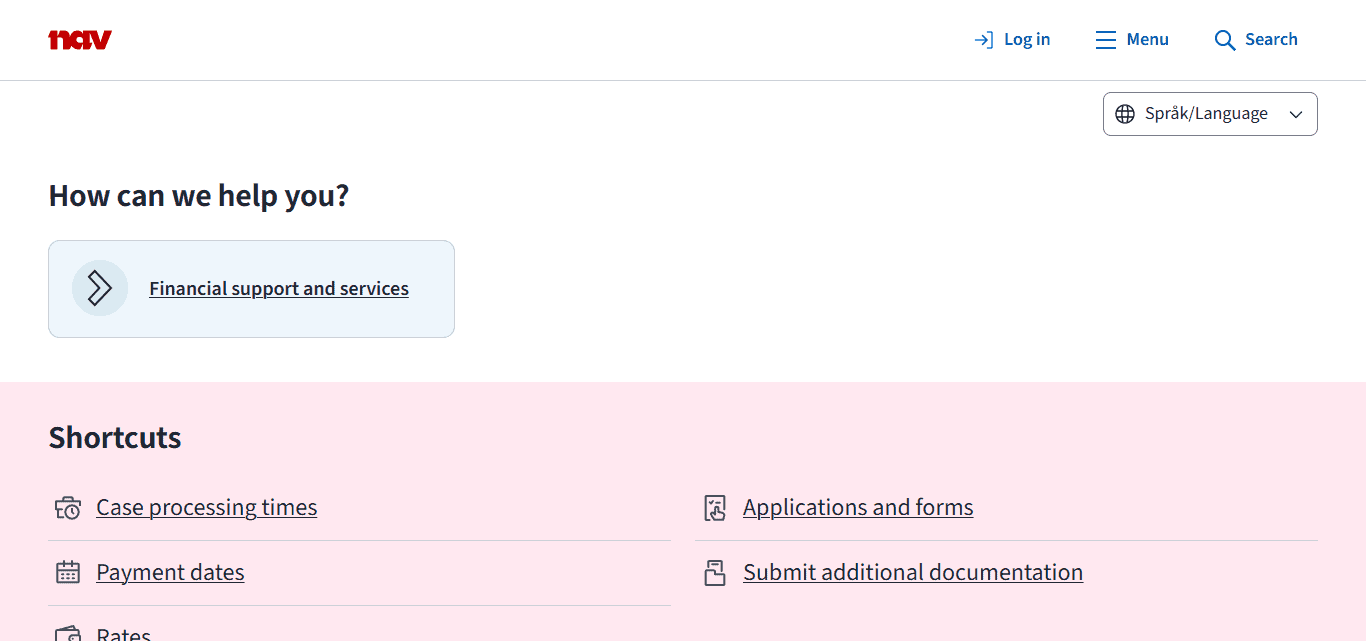Click the chevron icon beside Financial support
Image resolution: width=1366 pixels, height=641 pixels.
[x=100, y=288]
